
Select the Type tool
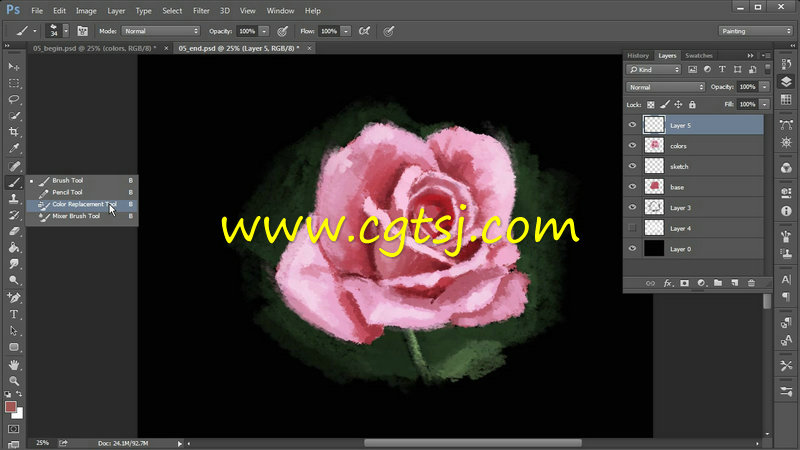pos(14,314)
